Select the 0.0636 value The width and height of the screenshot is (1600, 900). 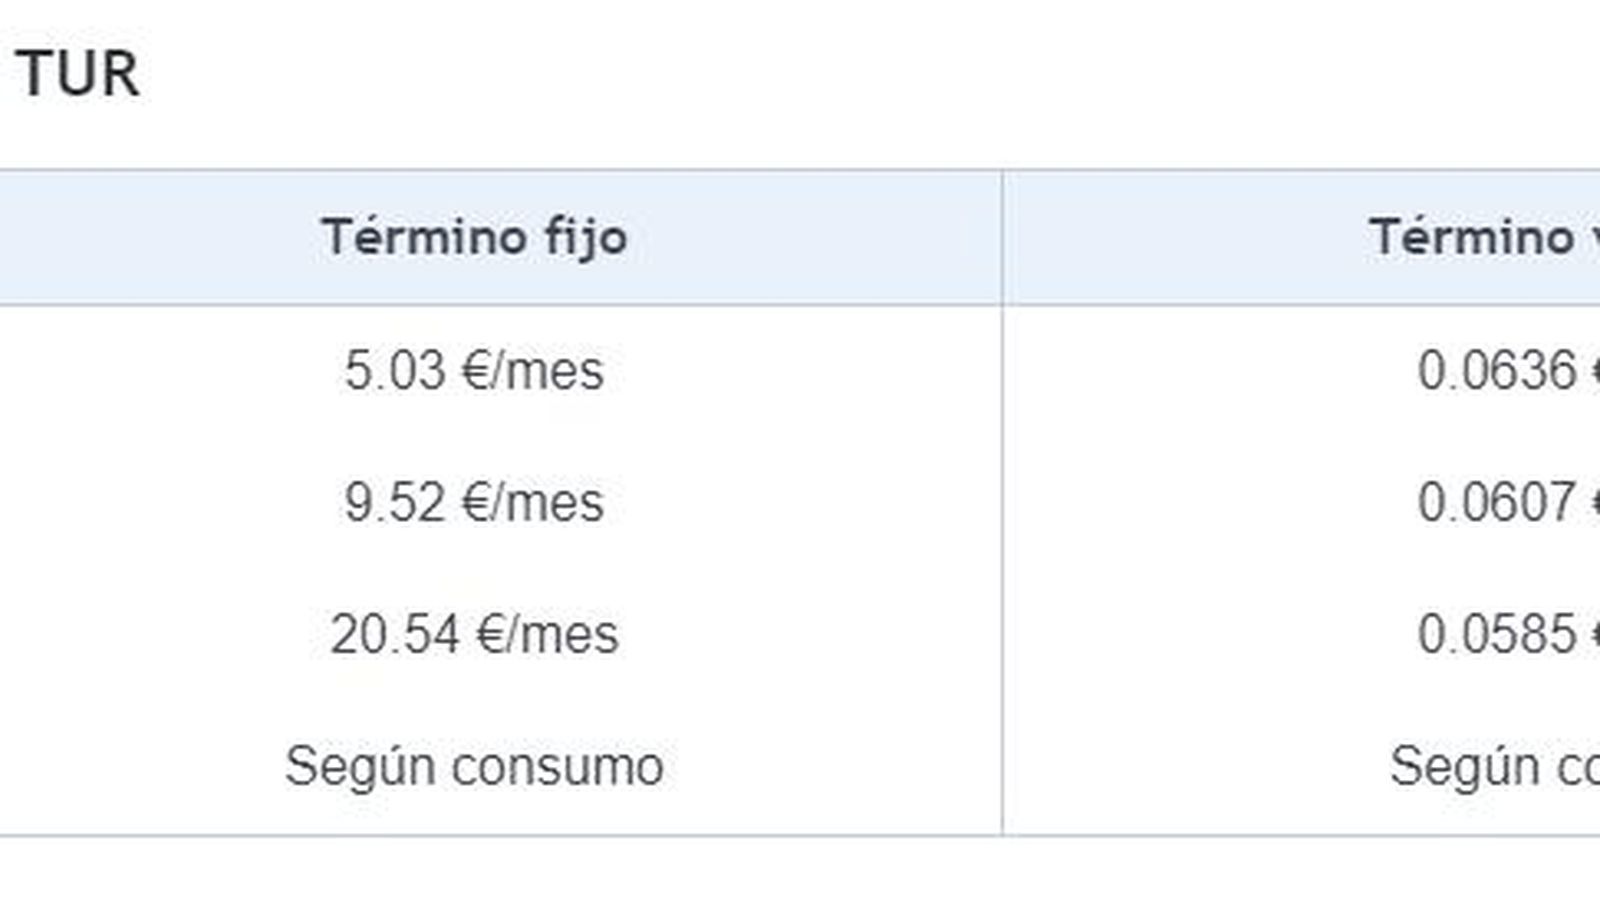(1496, 371)
